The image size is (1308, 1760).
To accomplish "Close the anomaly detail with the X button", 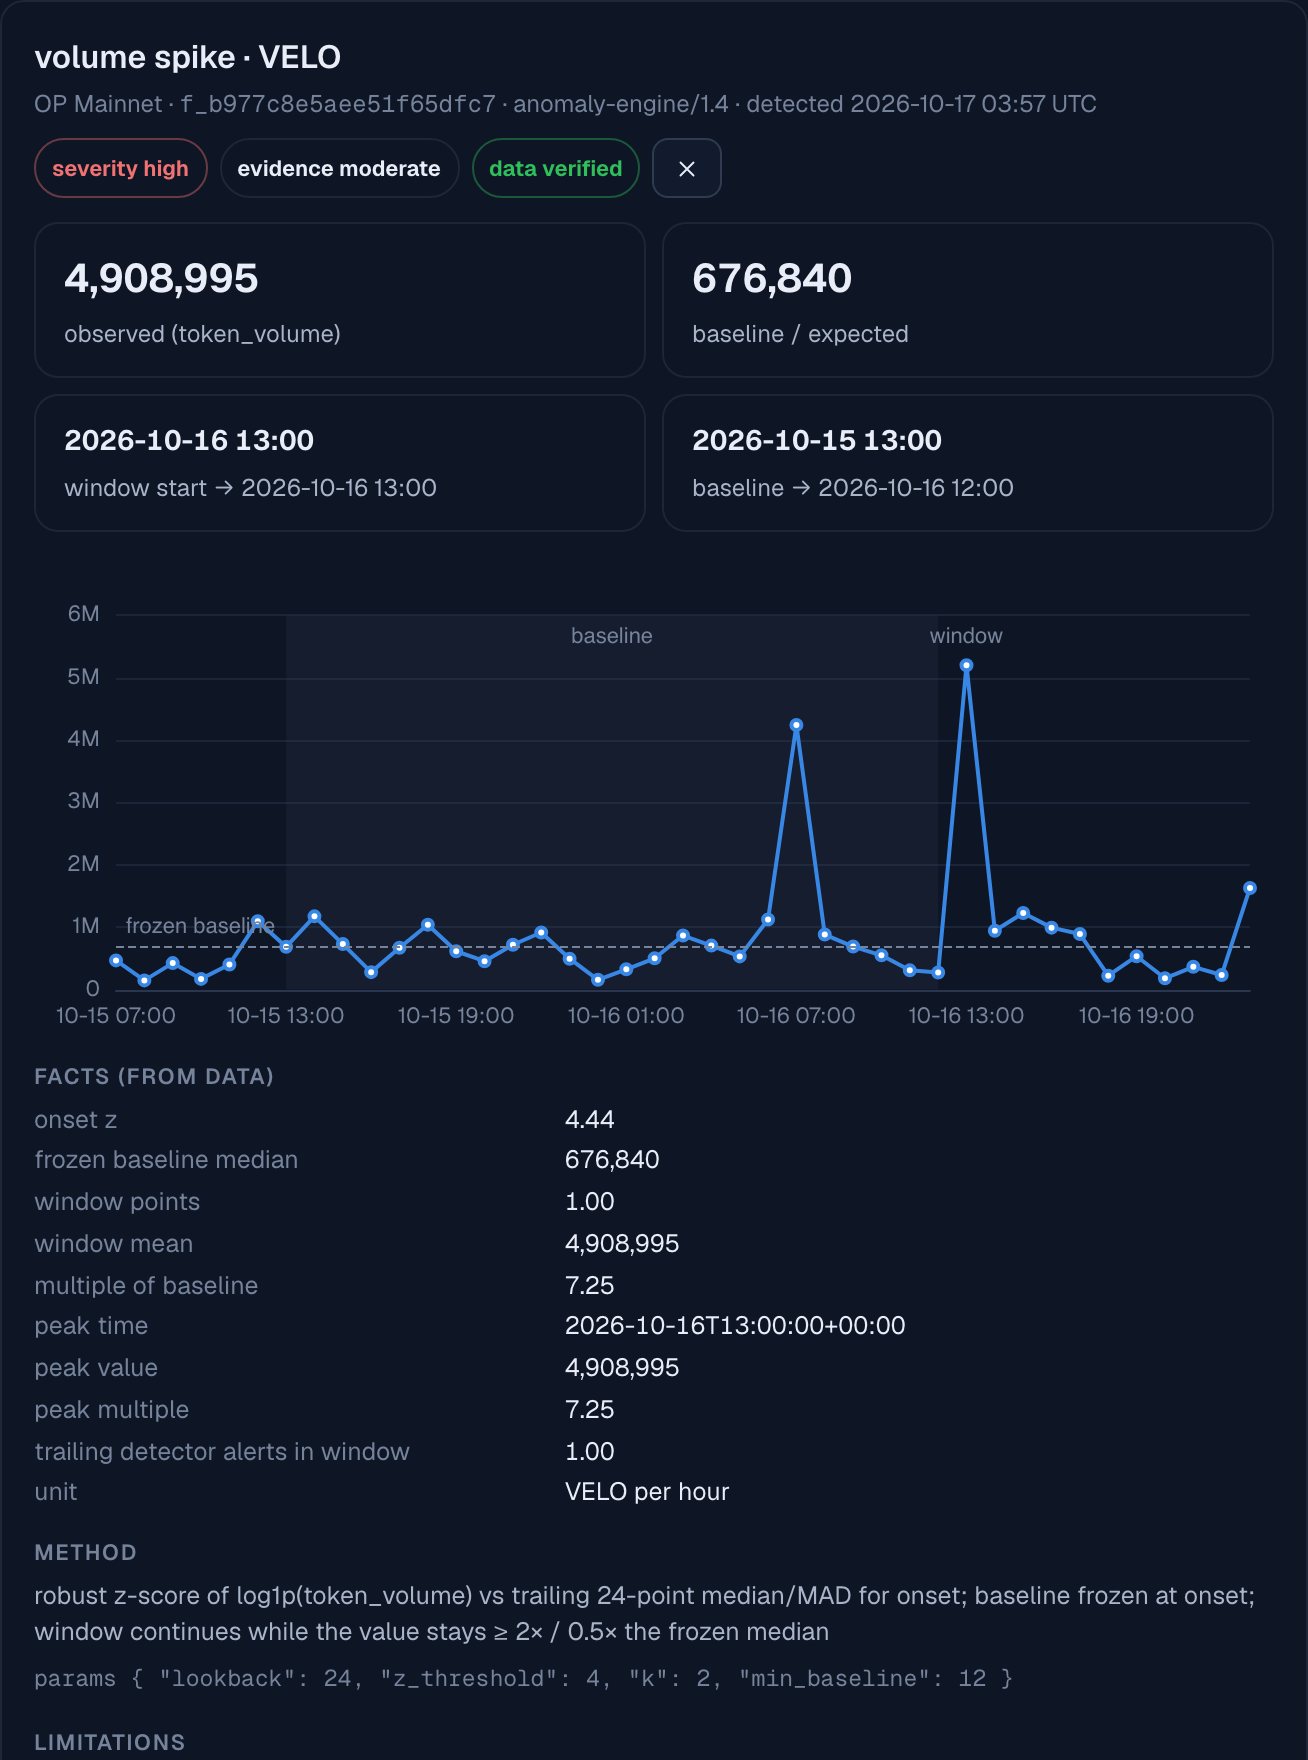I will tap(686, 168).
